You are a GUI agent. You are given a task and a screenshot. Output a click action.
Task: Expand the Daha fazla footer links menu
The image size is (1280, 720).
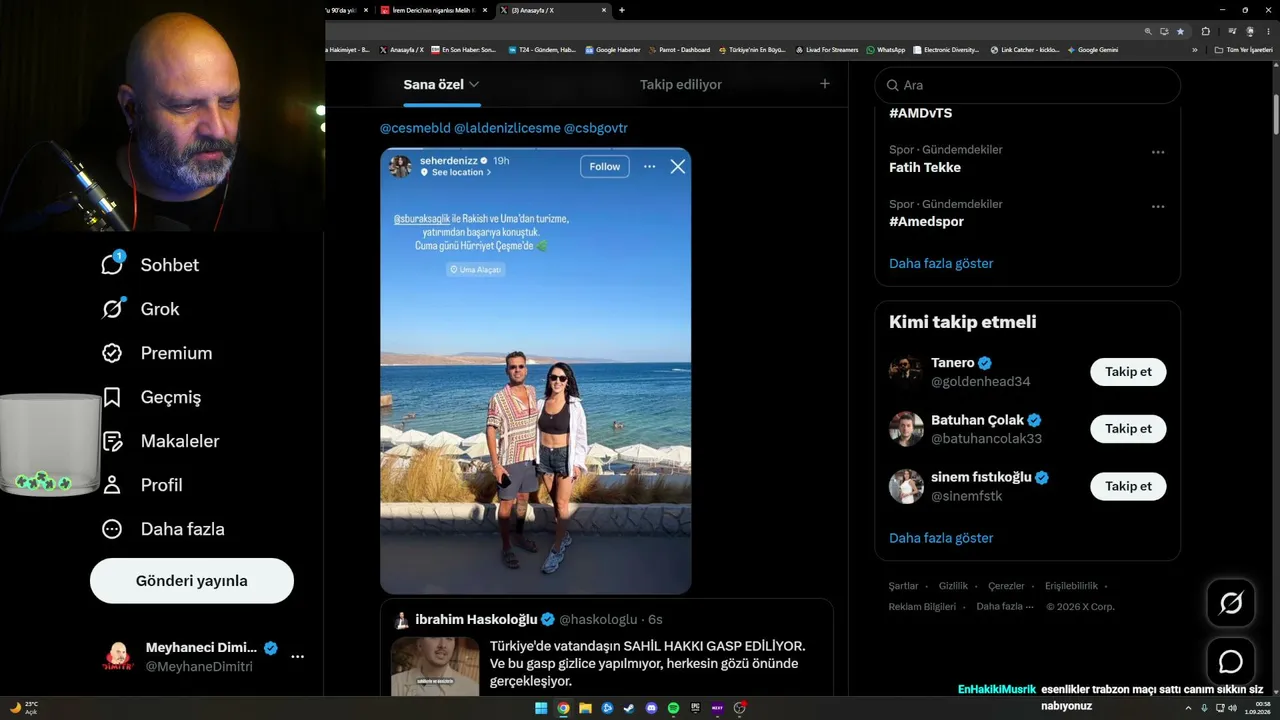(1004, 606)
